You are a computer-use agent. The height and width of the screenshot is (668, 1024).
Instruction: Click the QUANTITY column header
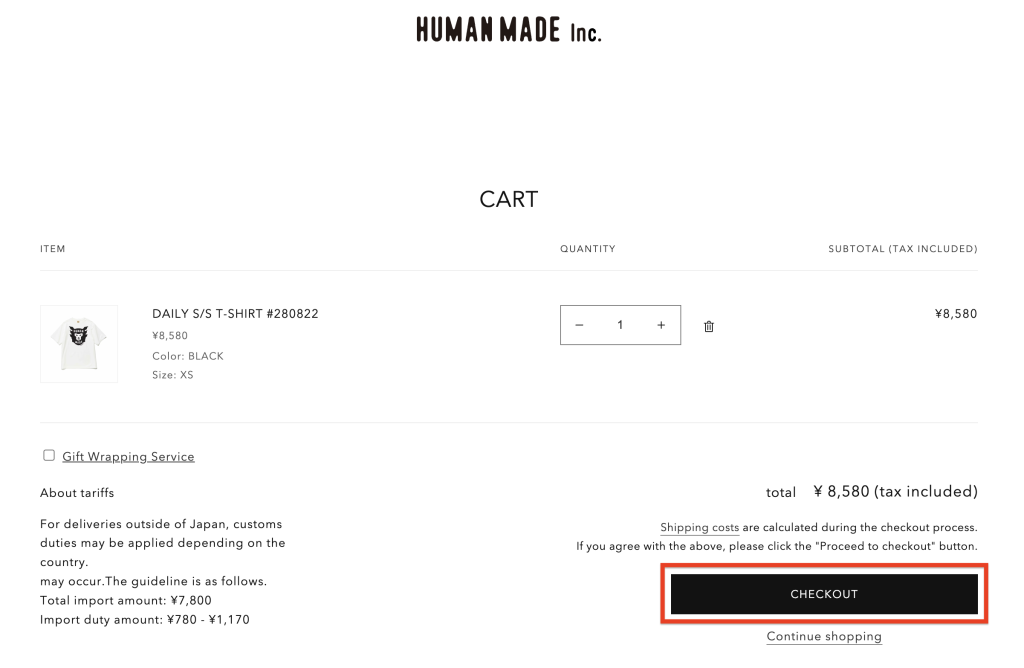point(588,249)
